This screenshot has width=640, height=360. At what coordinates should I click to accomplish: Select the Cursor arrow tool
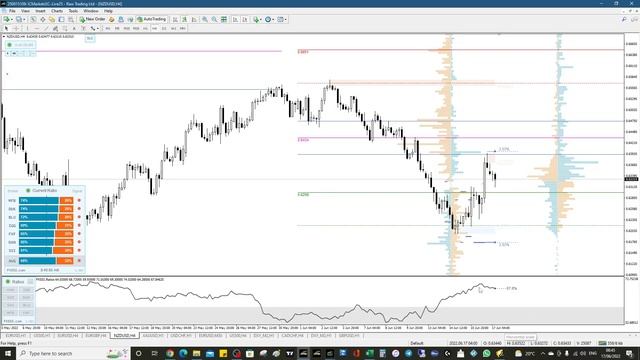[6, 29]
